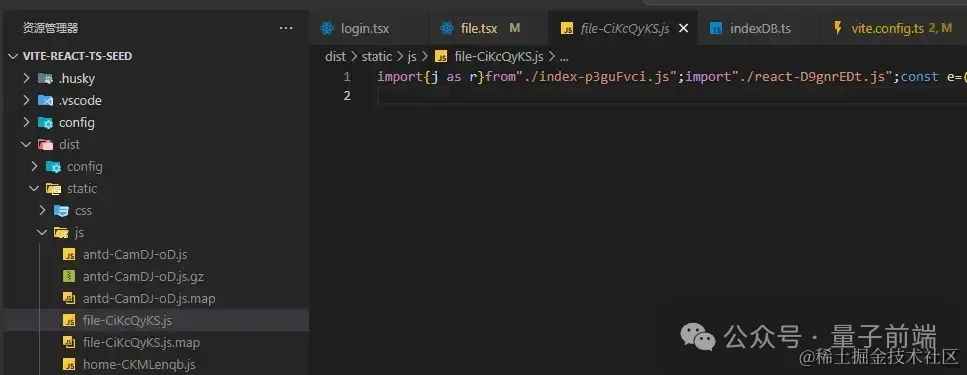This screenshot has height=375, width=967.
Task: Click line number 2 in the gutter
Action: coord(347,96)
